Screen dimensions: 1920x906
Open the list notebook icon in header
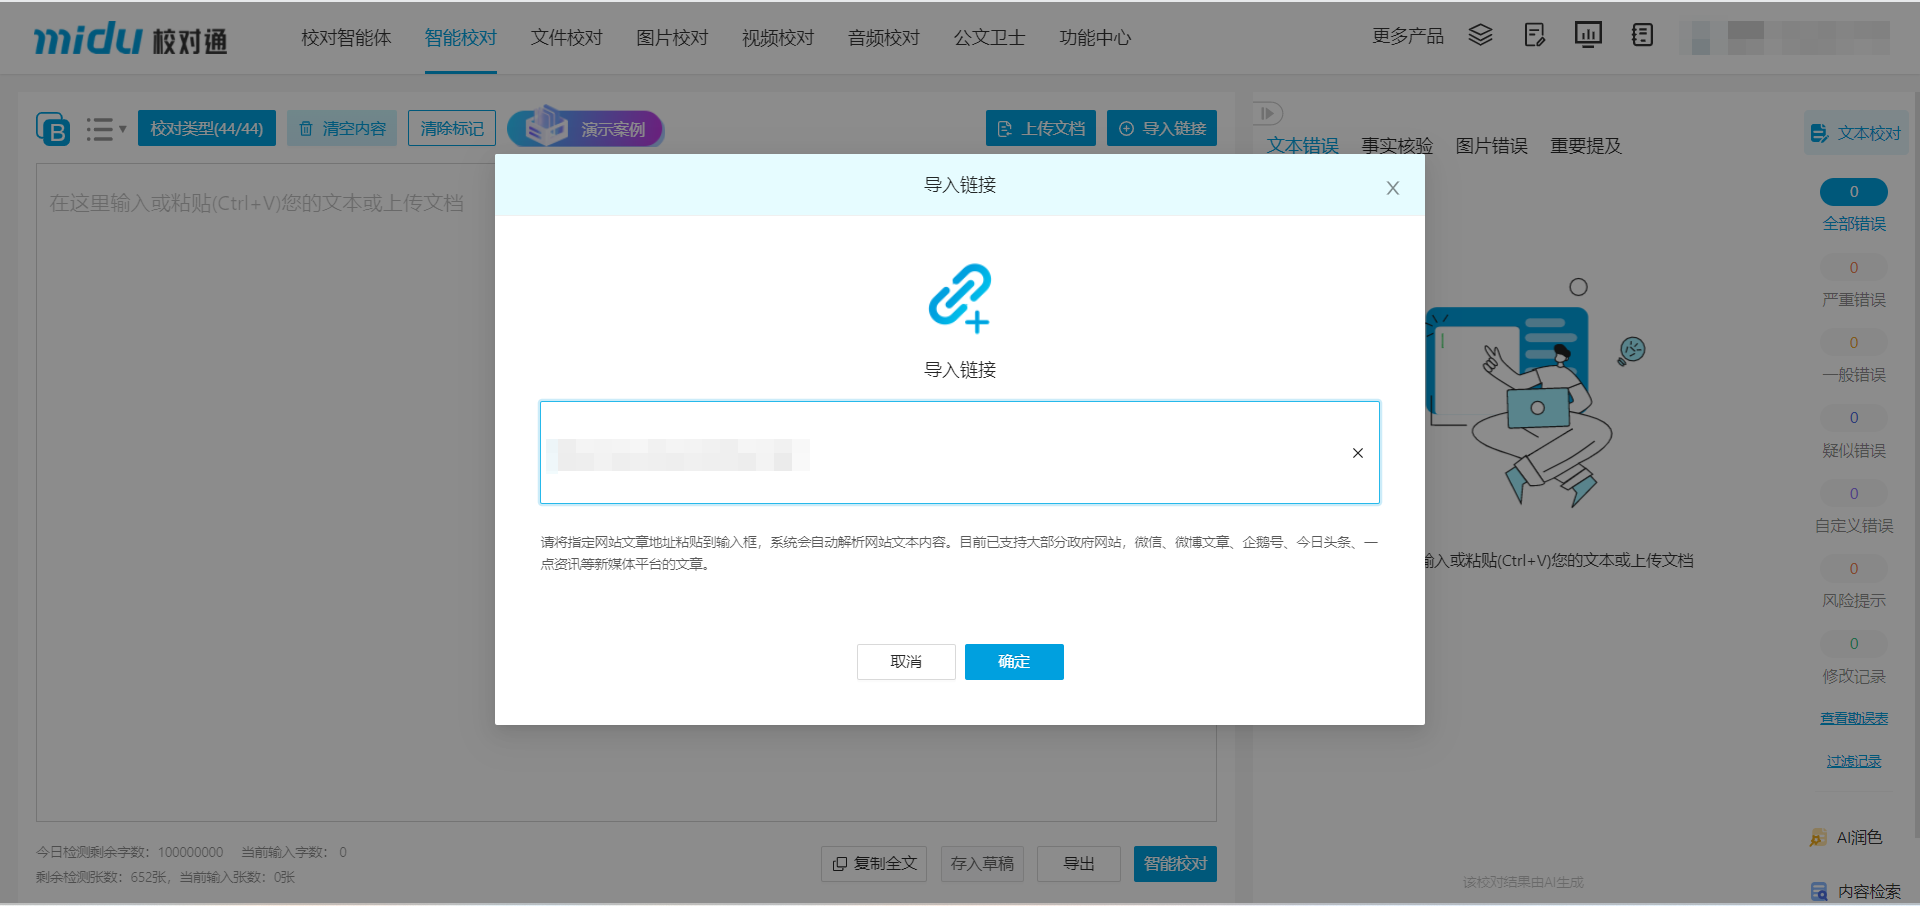click(1642, 36)
